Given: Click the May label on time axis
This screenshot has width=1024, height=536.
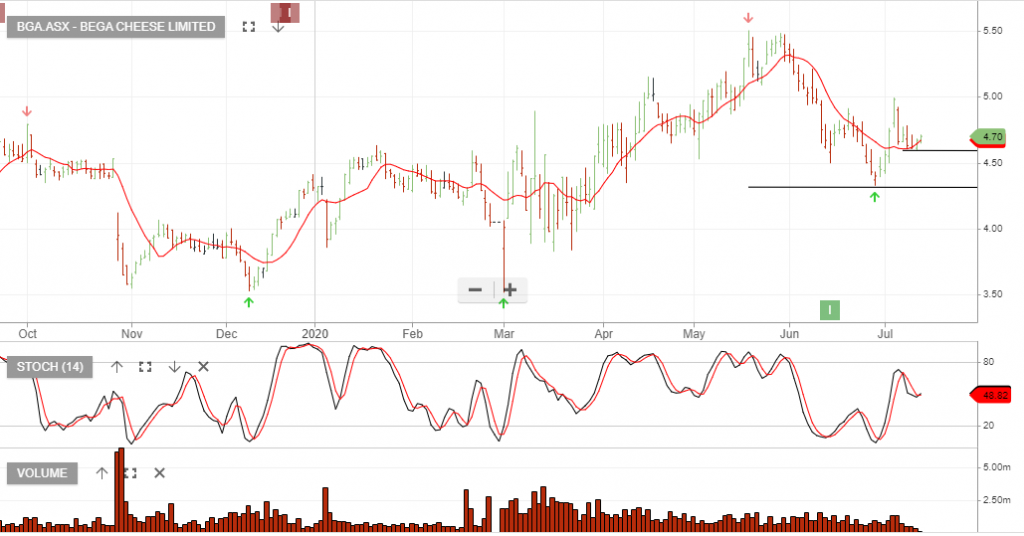Looking at the screenshot, I should (x=694, y=334).
